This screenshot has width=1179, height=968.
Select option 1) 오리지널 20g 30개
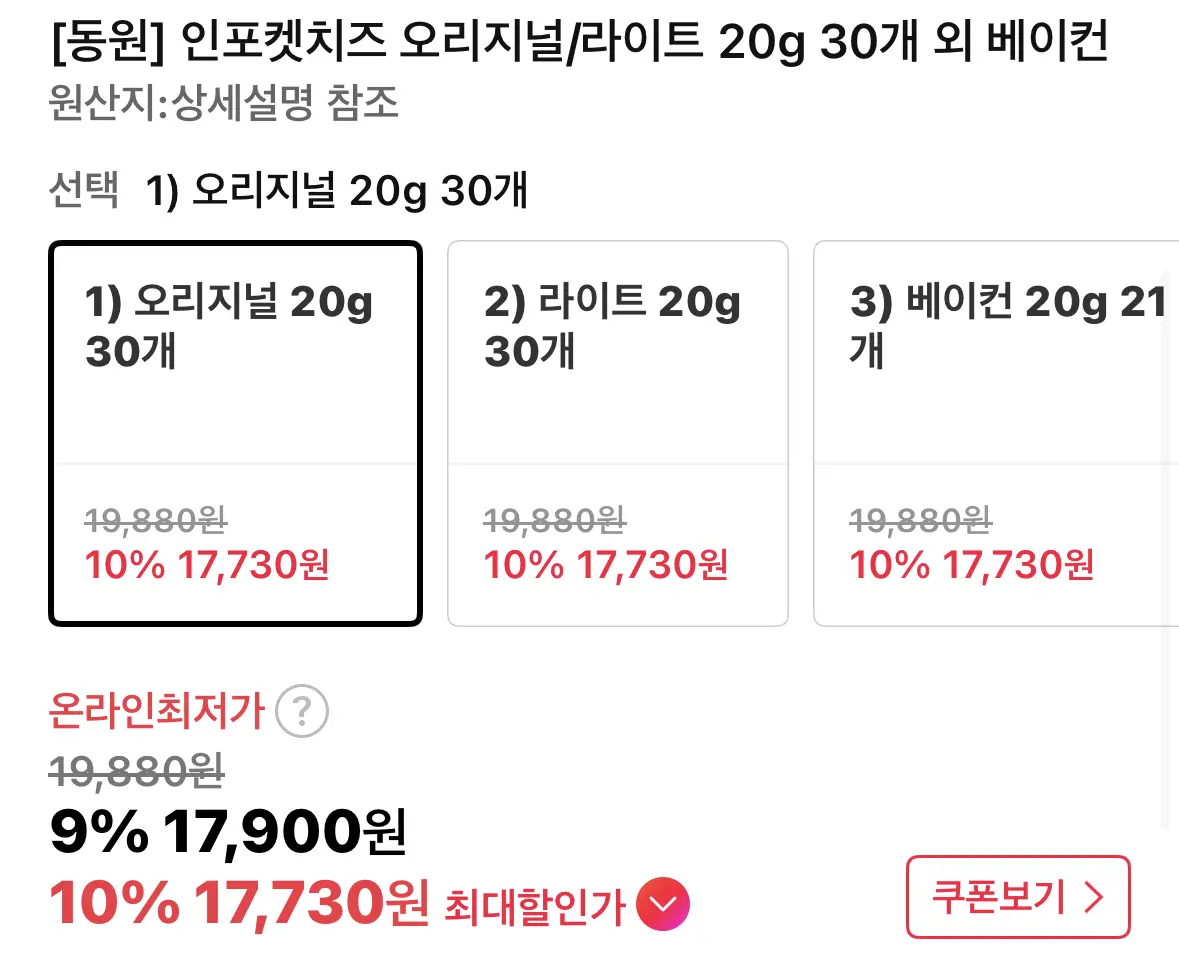pyautogui.click(x=235, y=433)
